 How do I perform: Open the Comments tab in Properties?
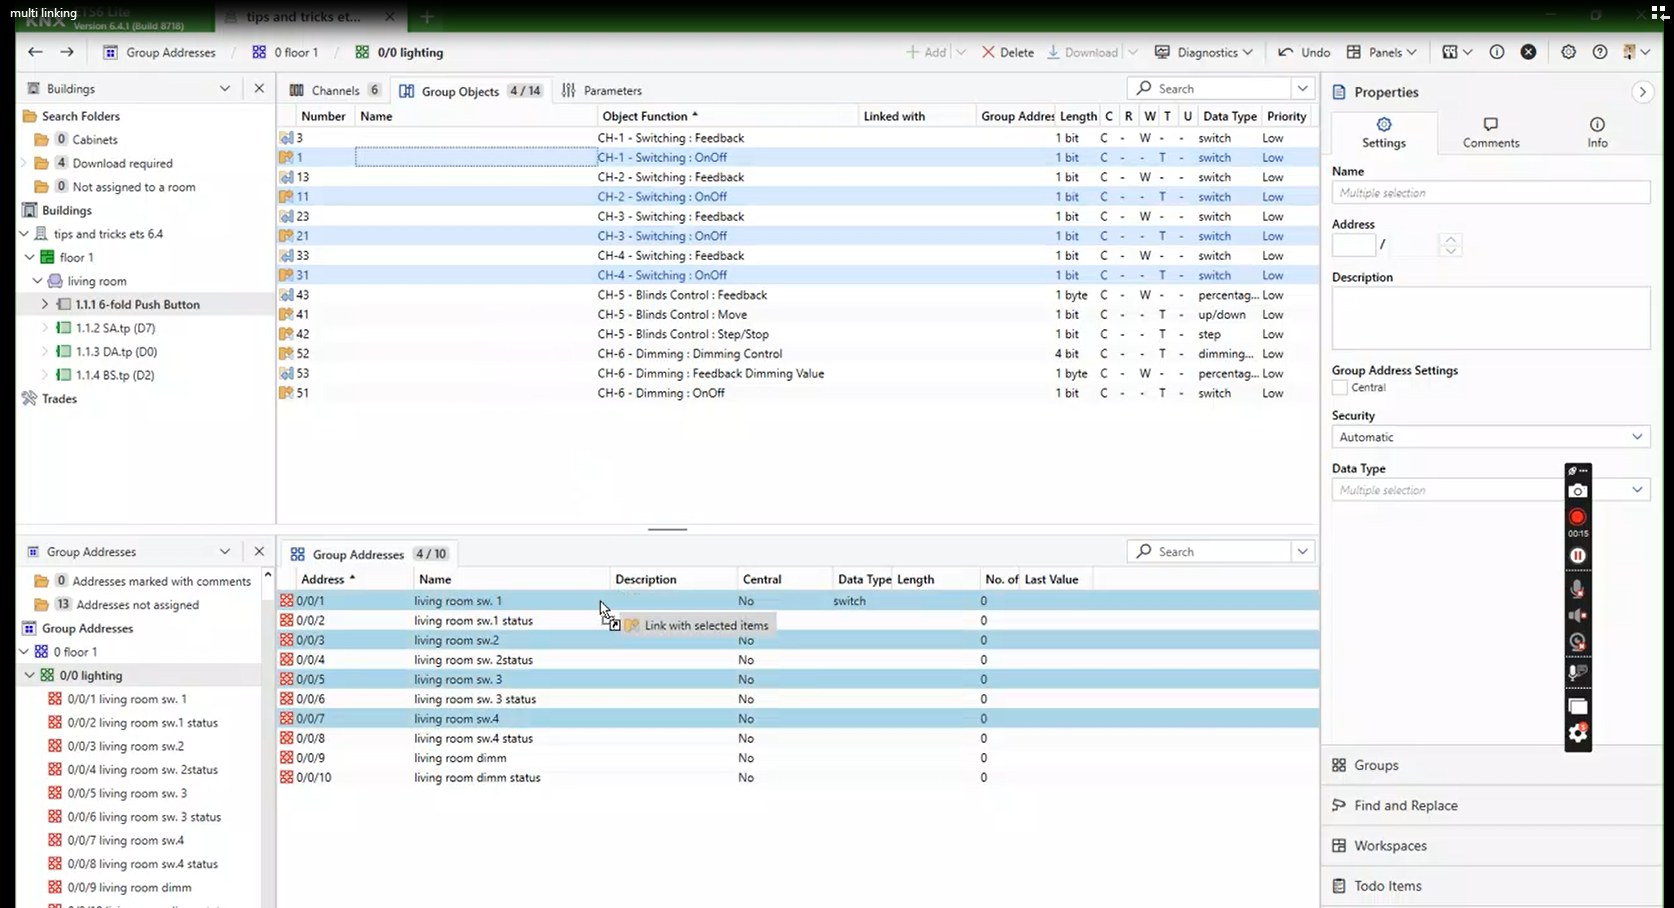point(1491,132)
